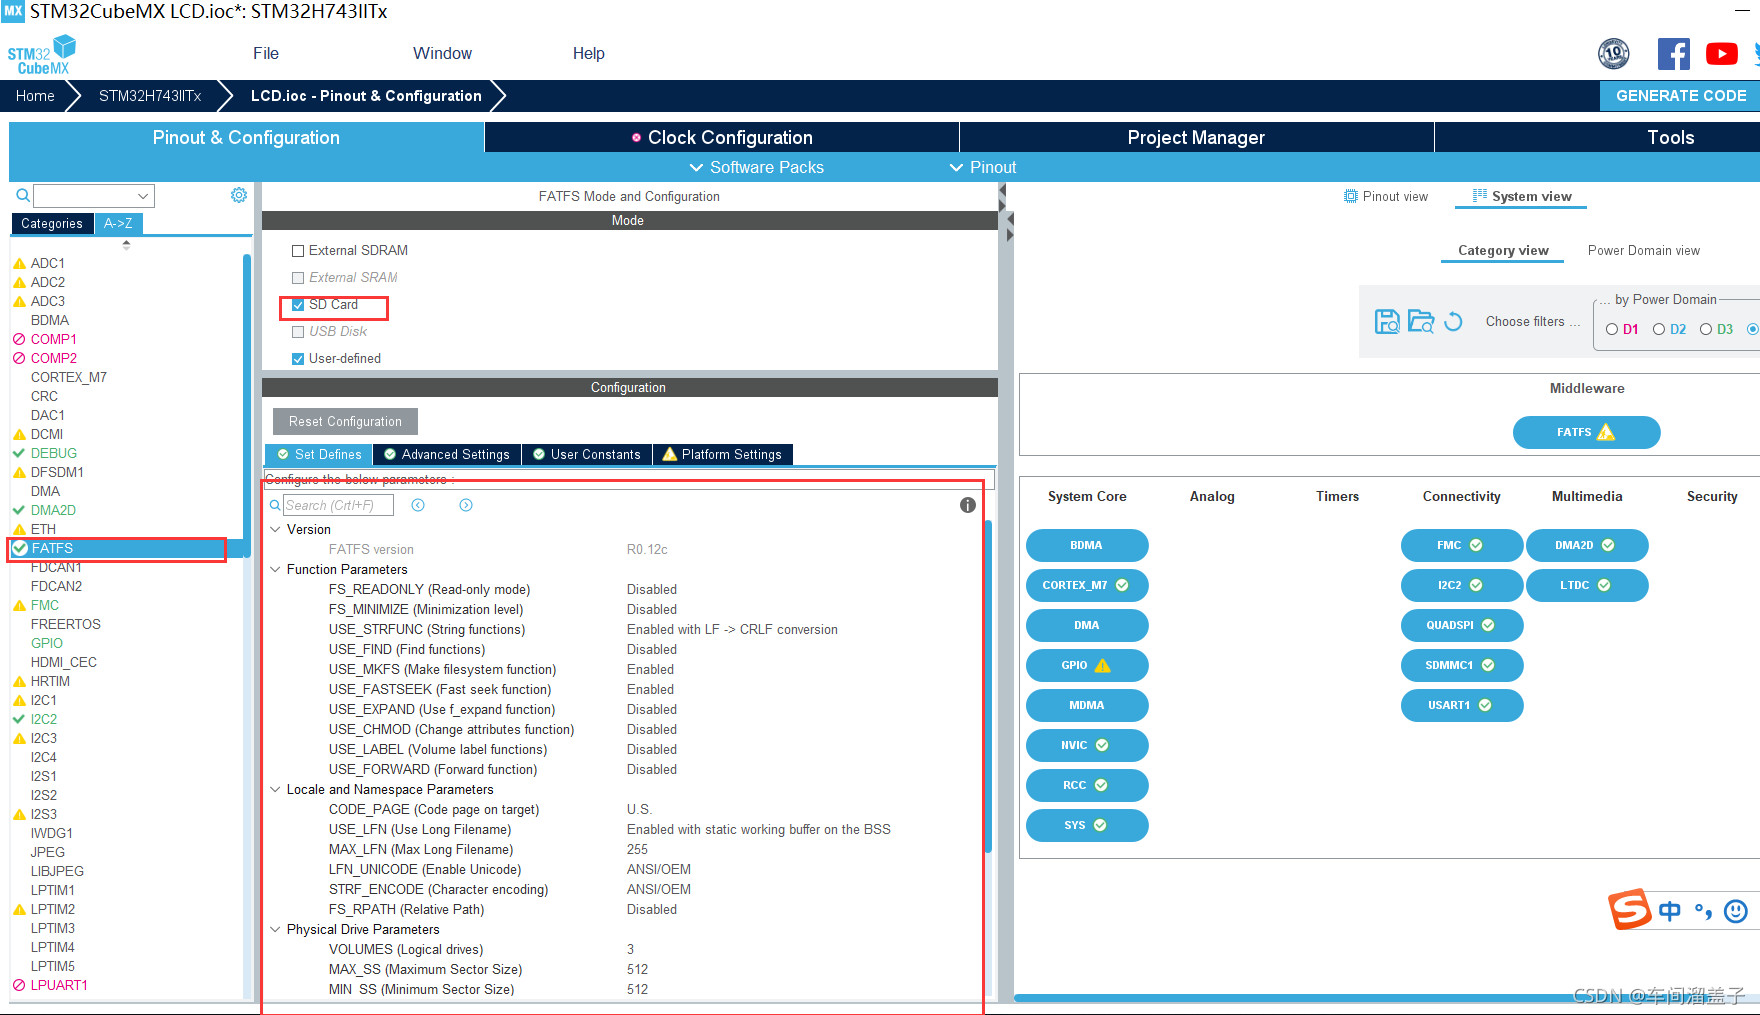
Task: Click the info icon in the configuration panel
Action: [x=968, y=505]
